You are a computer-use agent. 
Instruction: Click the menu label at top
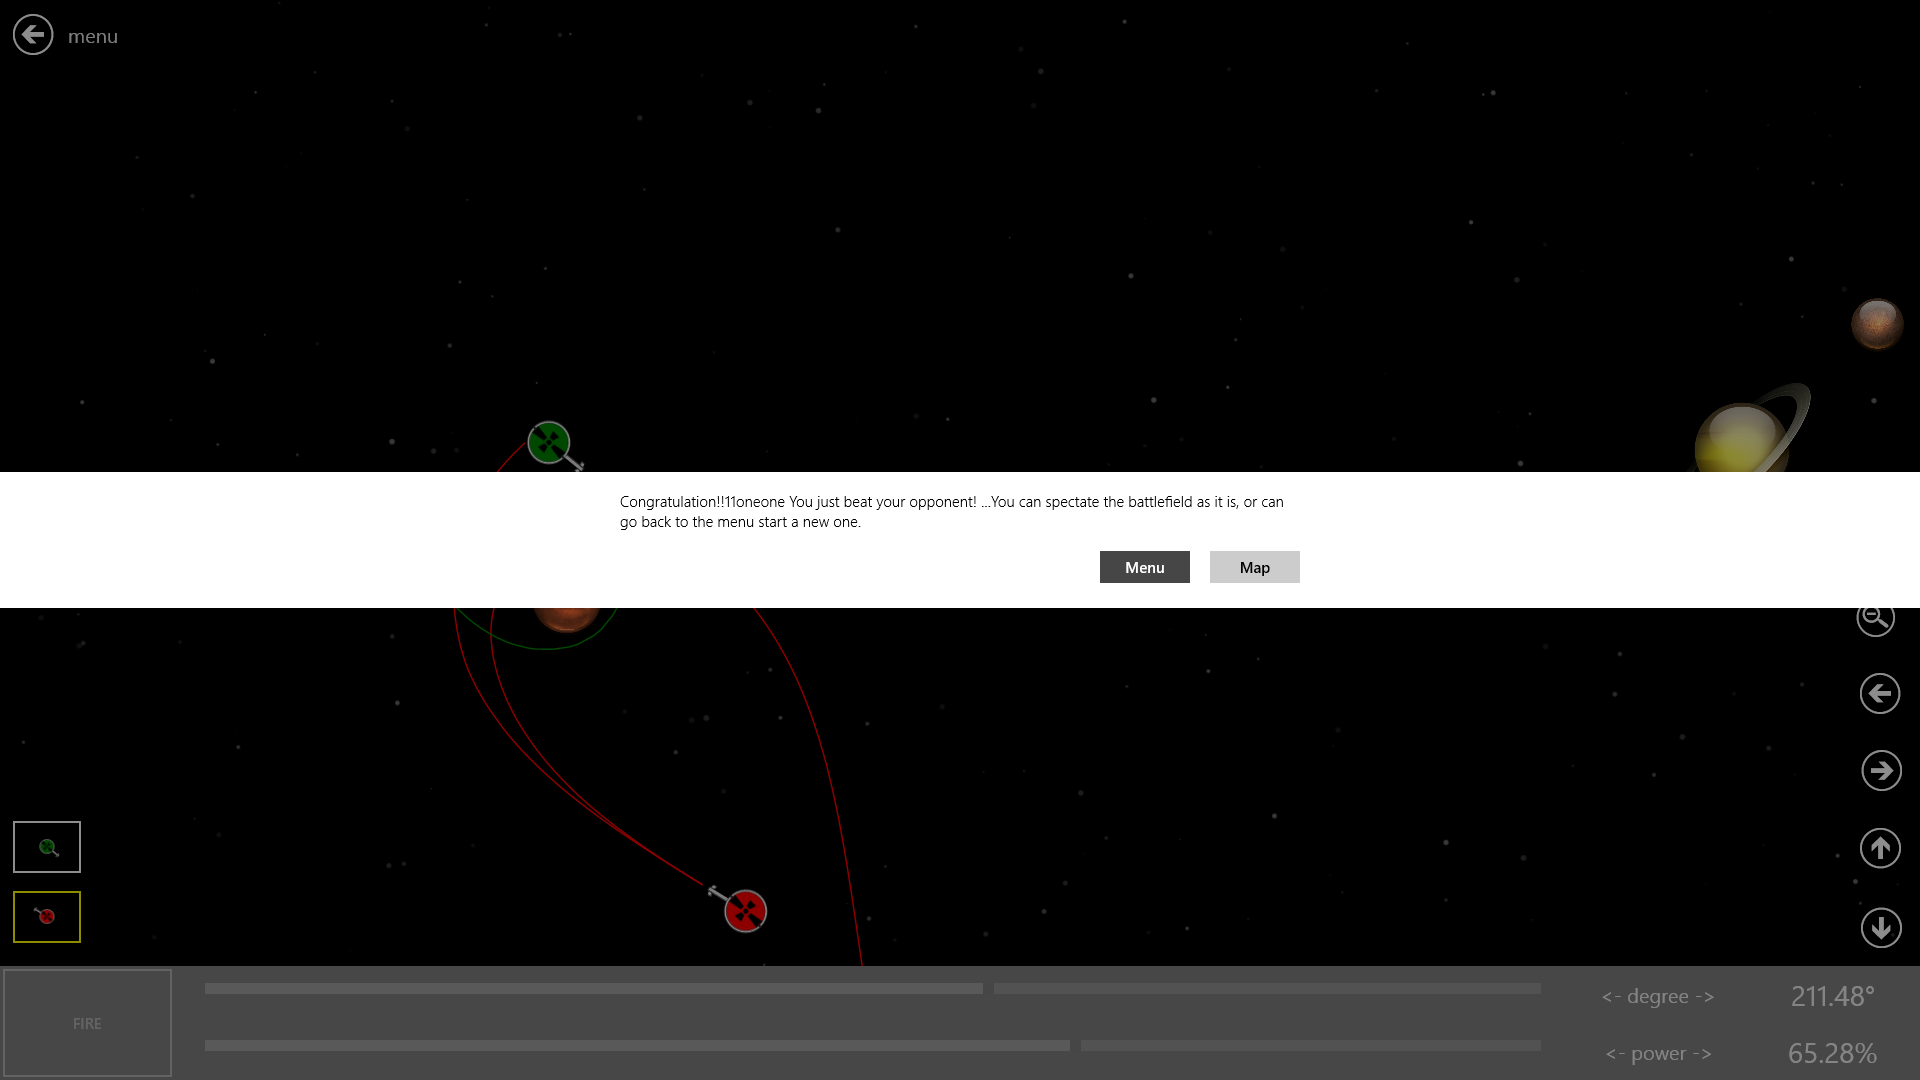(93, 37)
